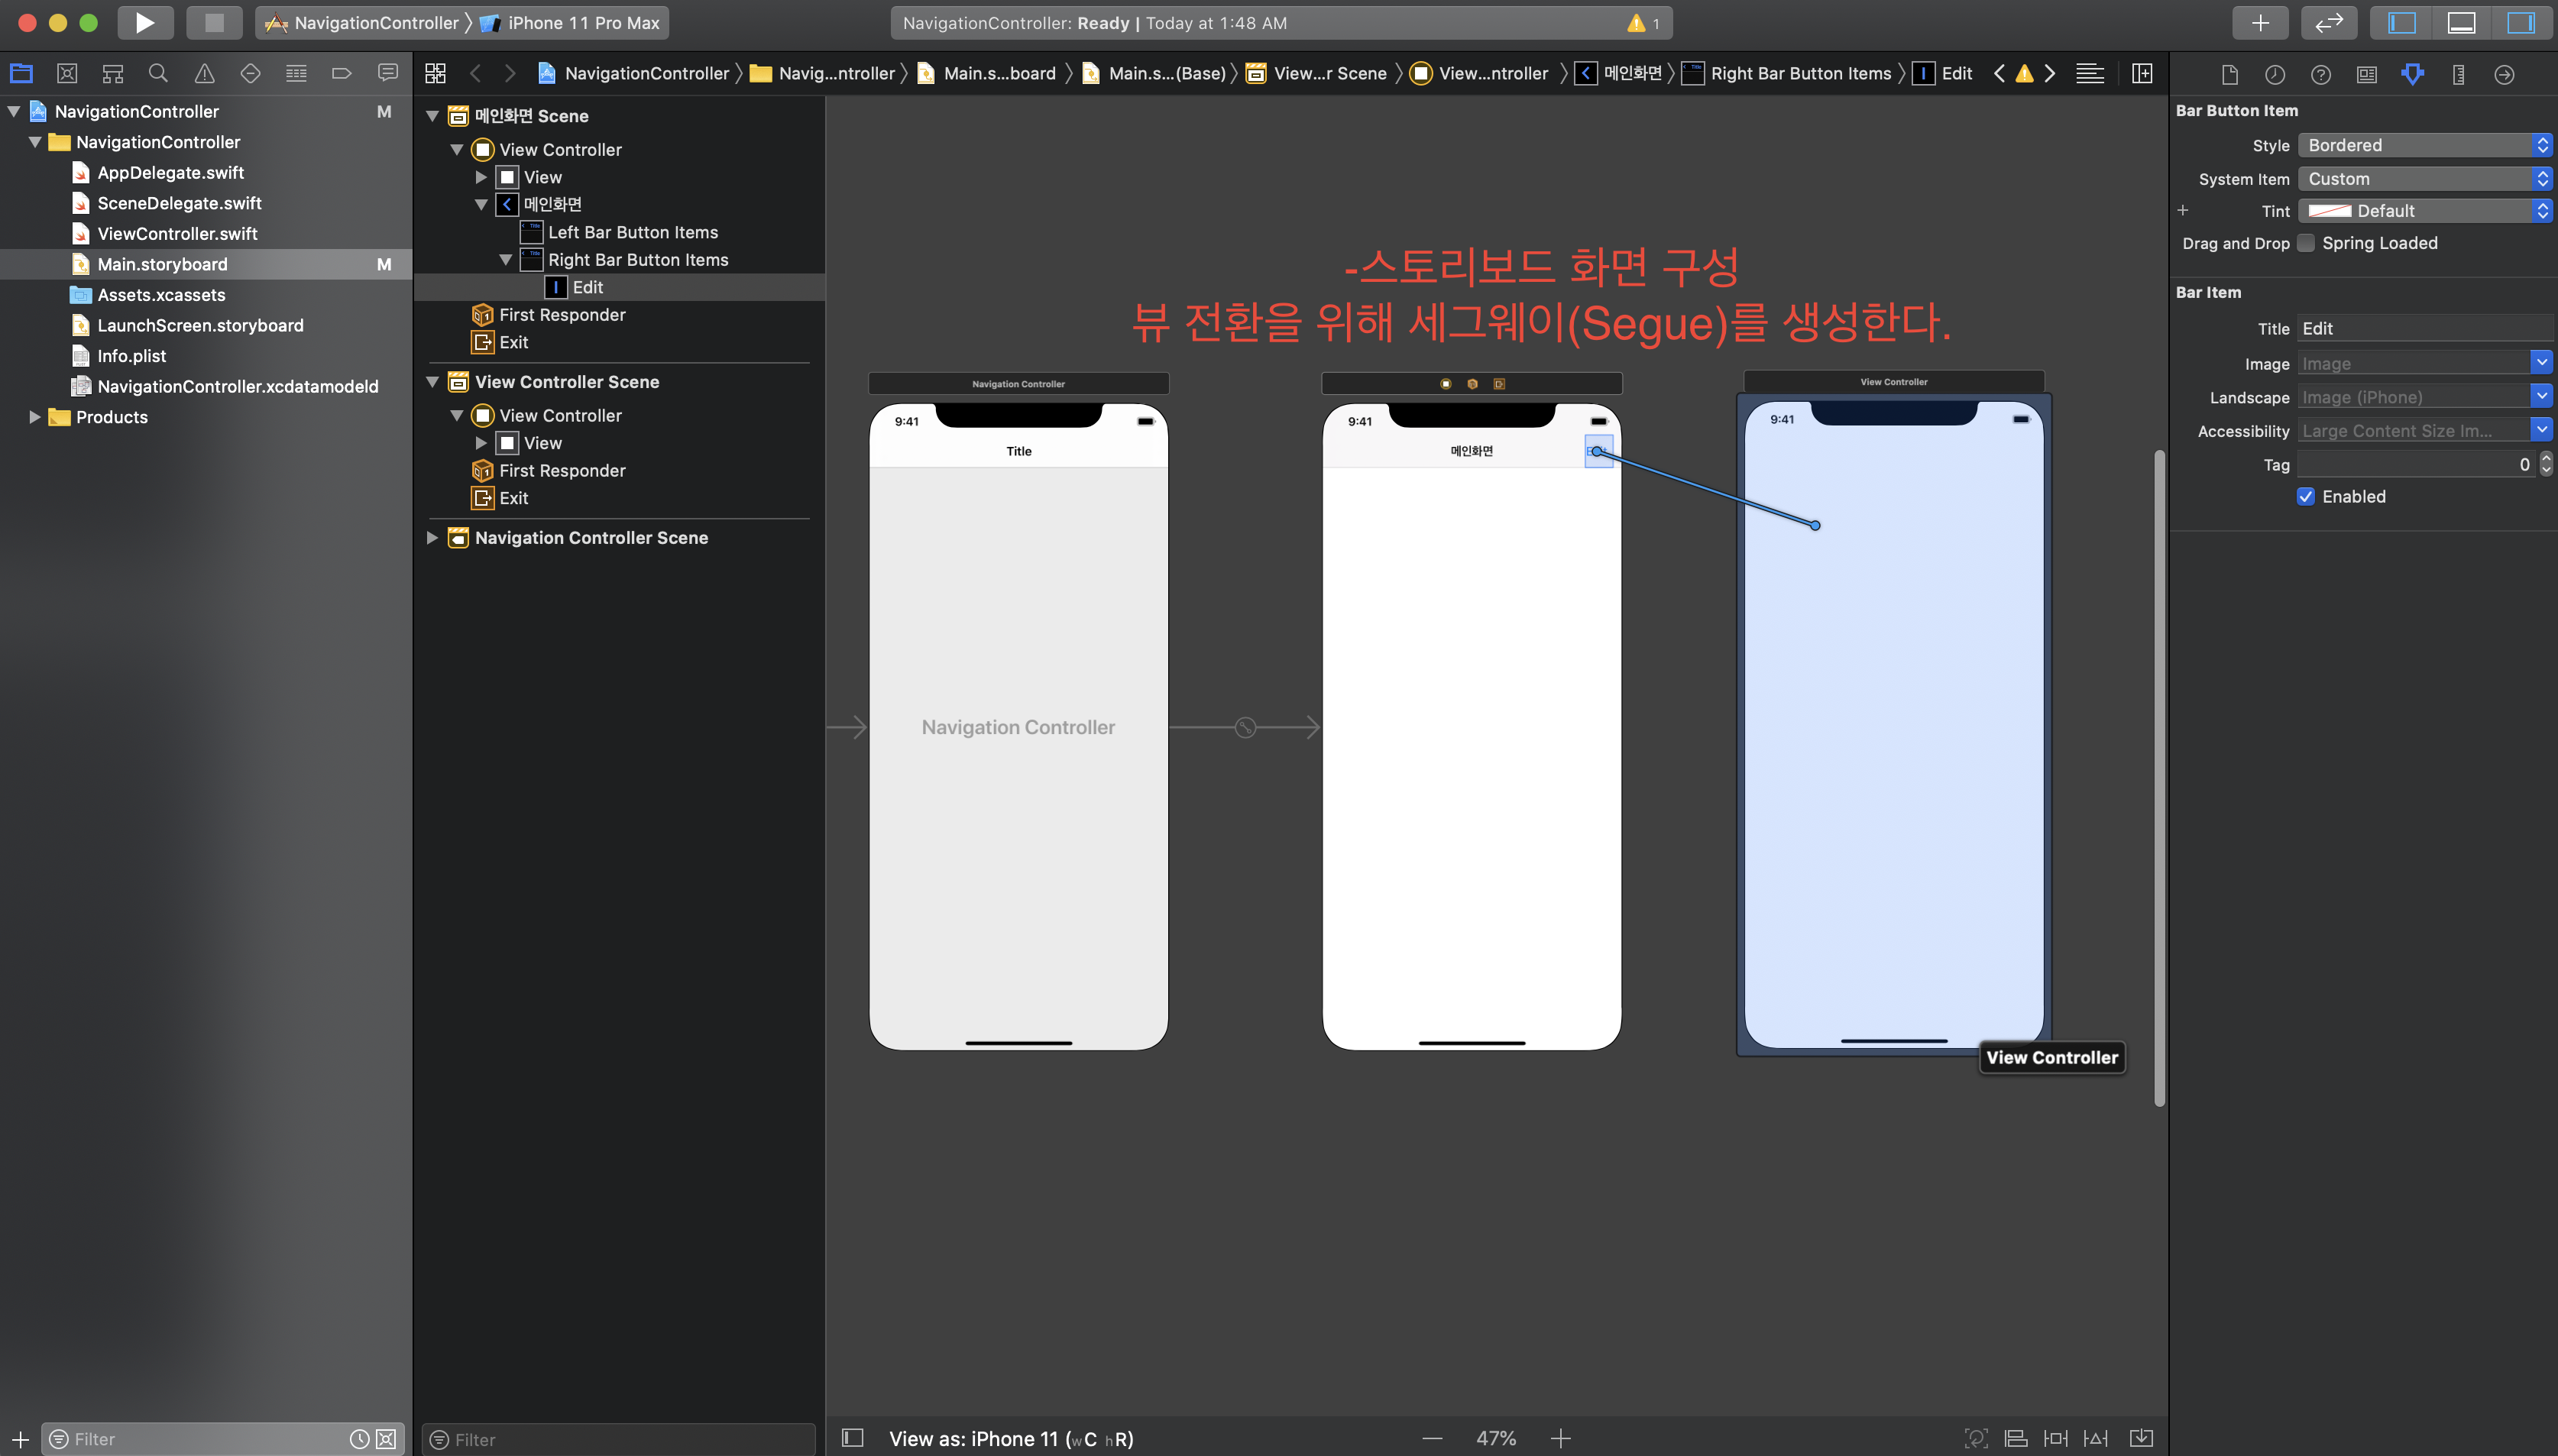Enable the Spring Loaded checkbox
Image resolution: width=2558 pixels, height=1456 pixels.
pos(2306,243)
